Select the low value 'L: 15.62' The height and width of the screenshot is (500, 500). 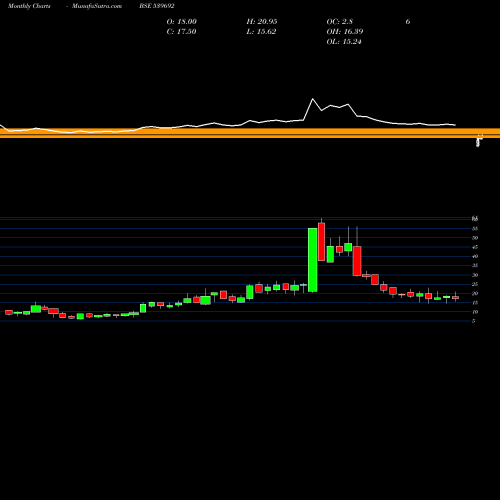coord(261,32)
